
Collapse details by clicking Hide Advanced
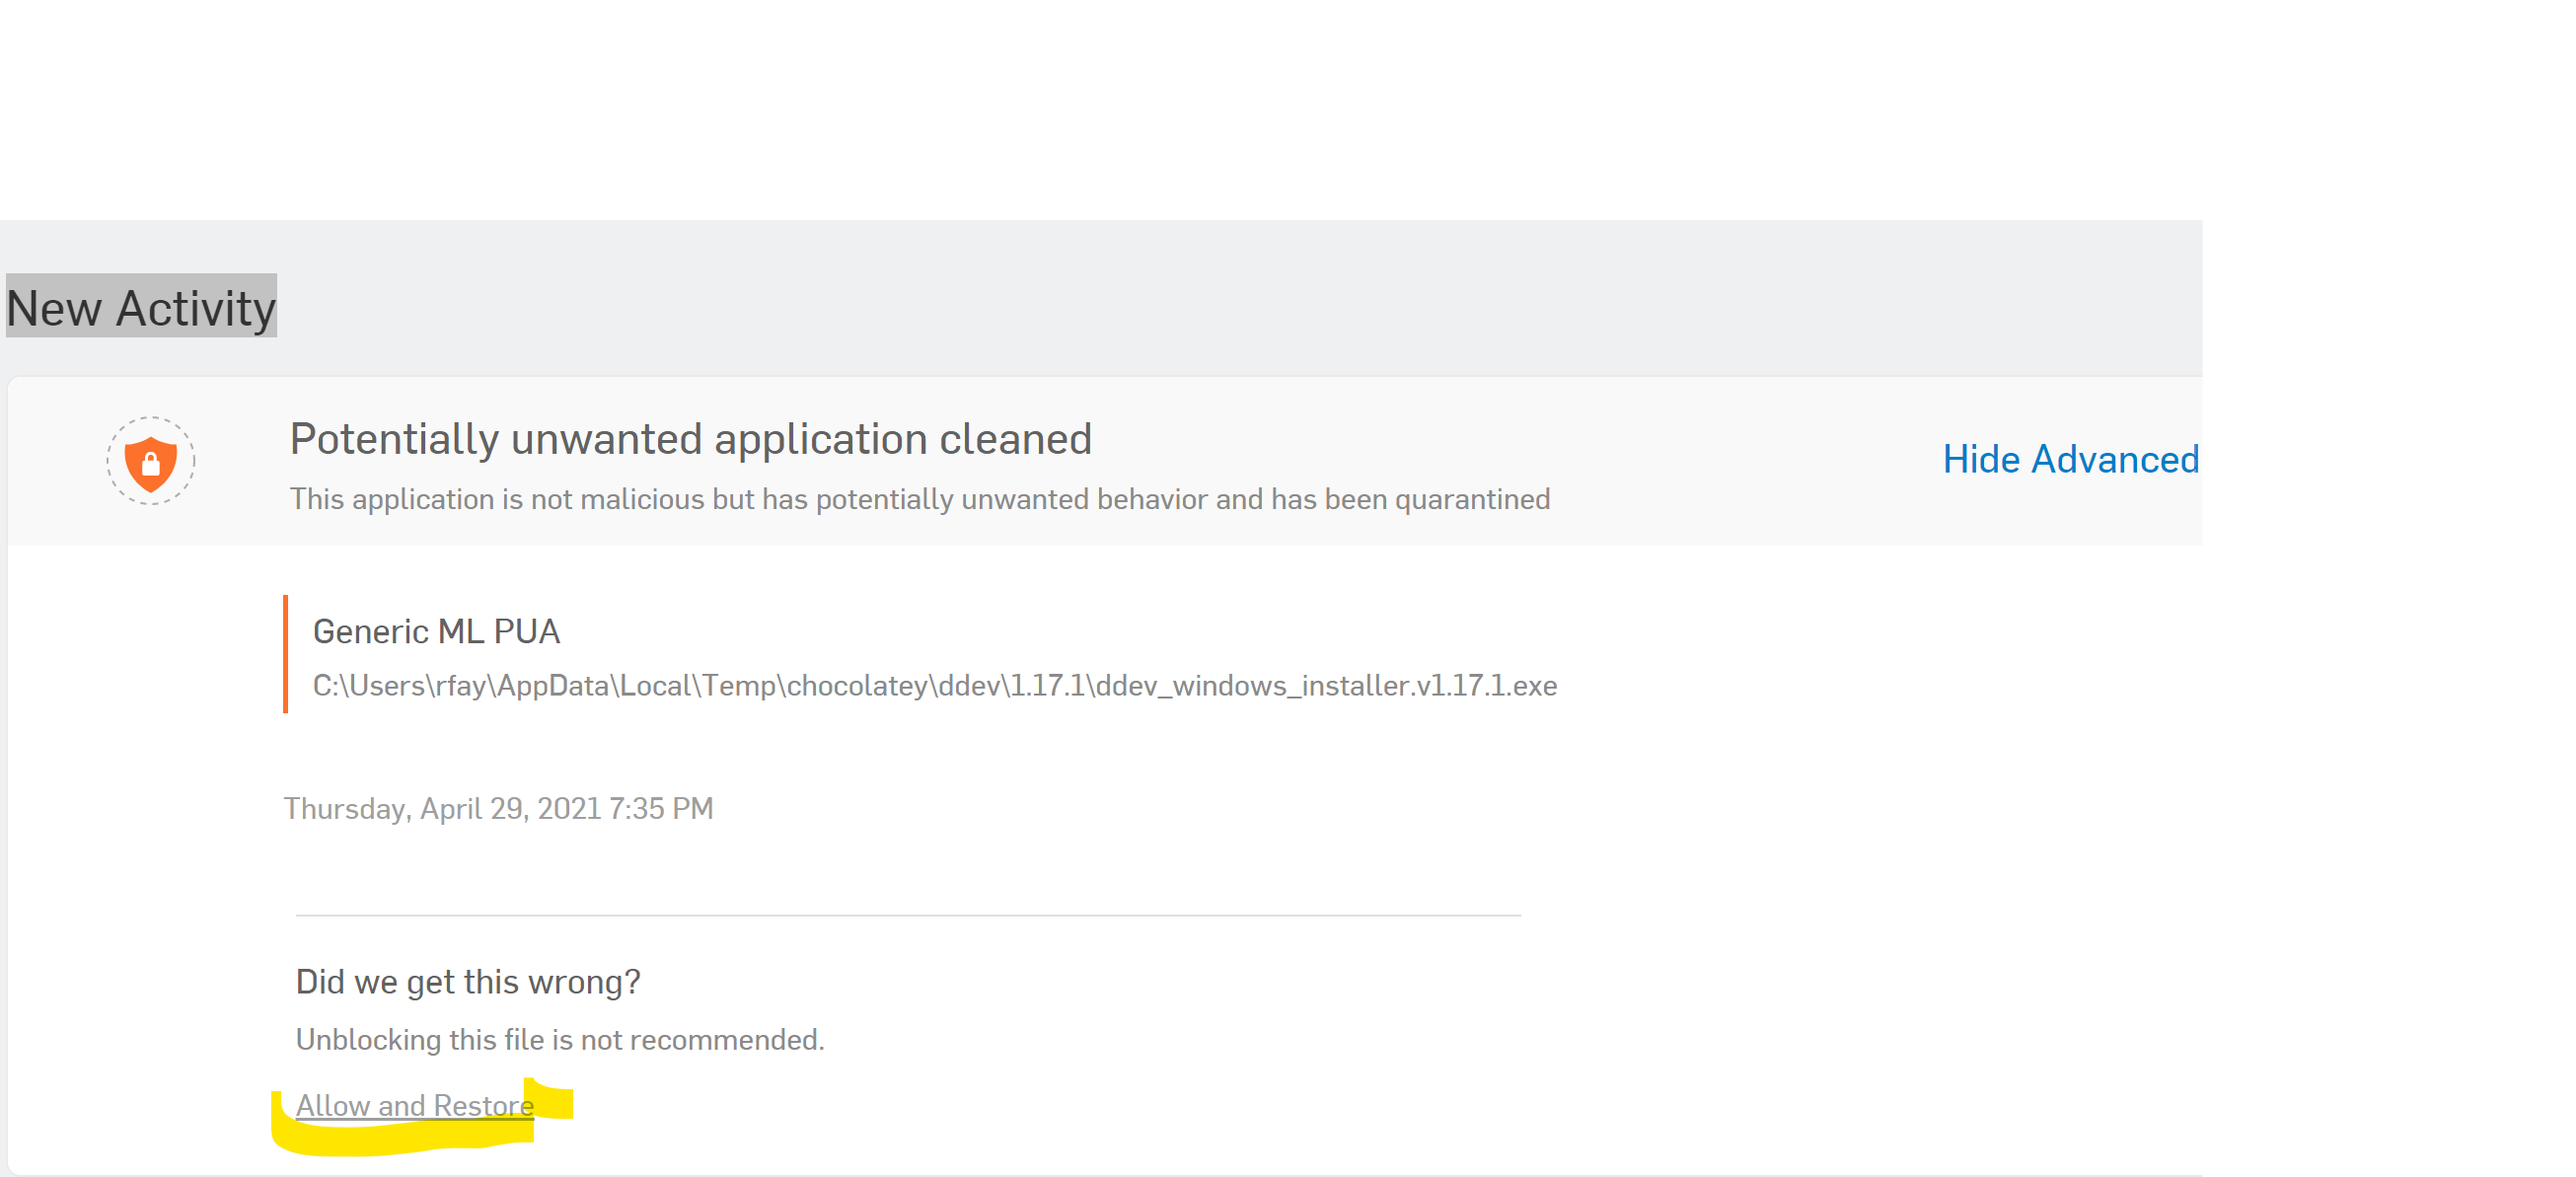2069,459
